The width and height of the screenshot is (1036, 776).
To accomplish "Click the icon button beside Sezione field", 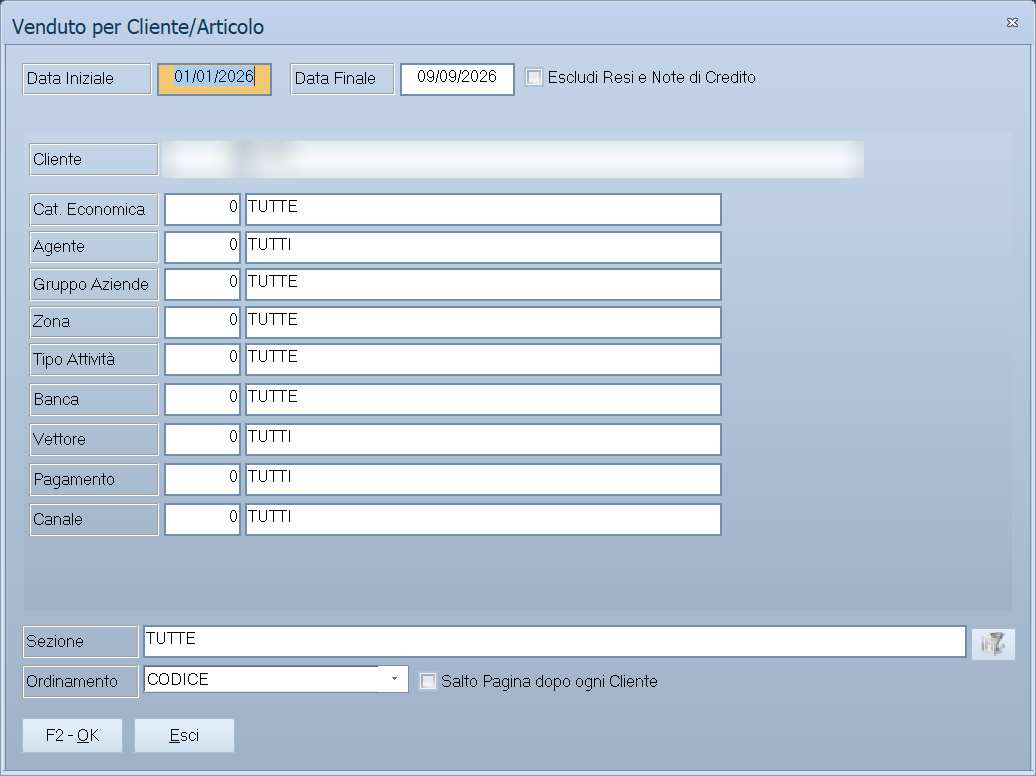I will coord(992,643).
